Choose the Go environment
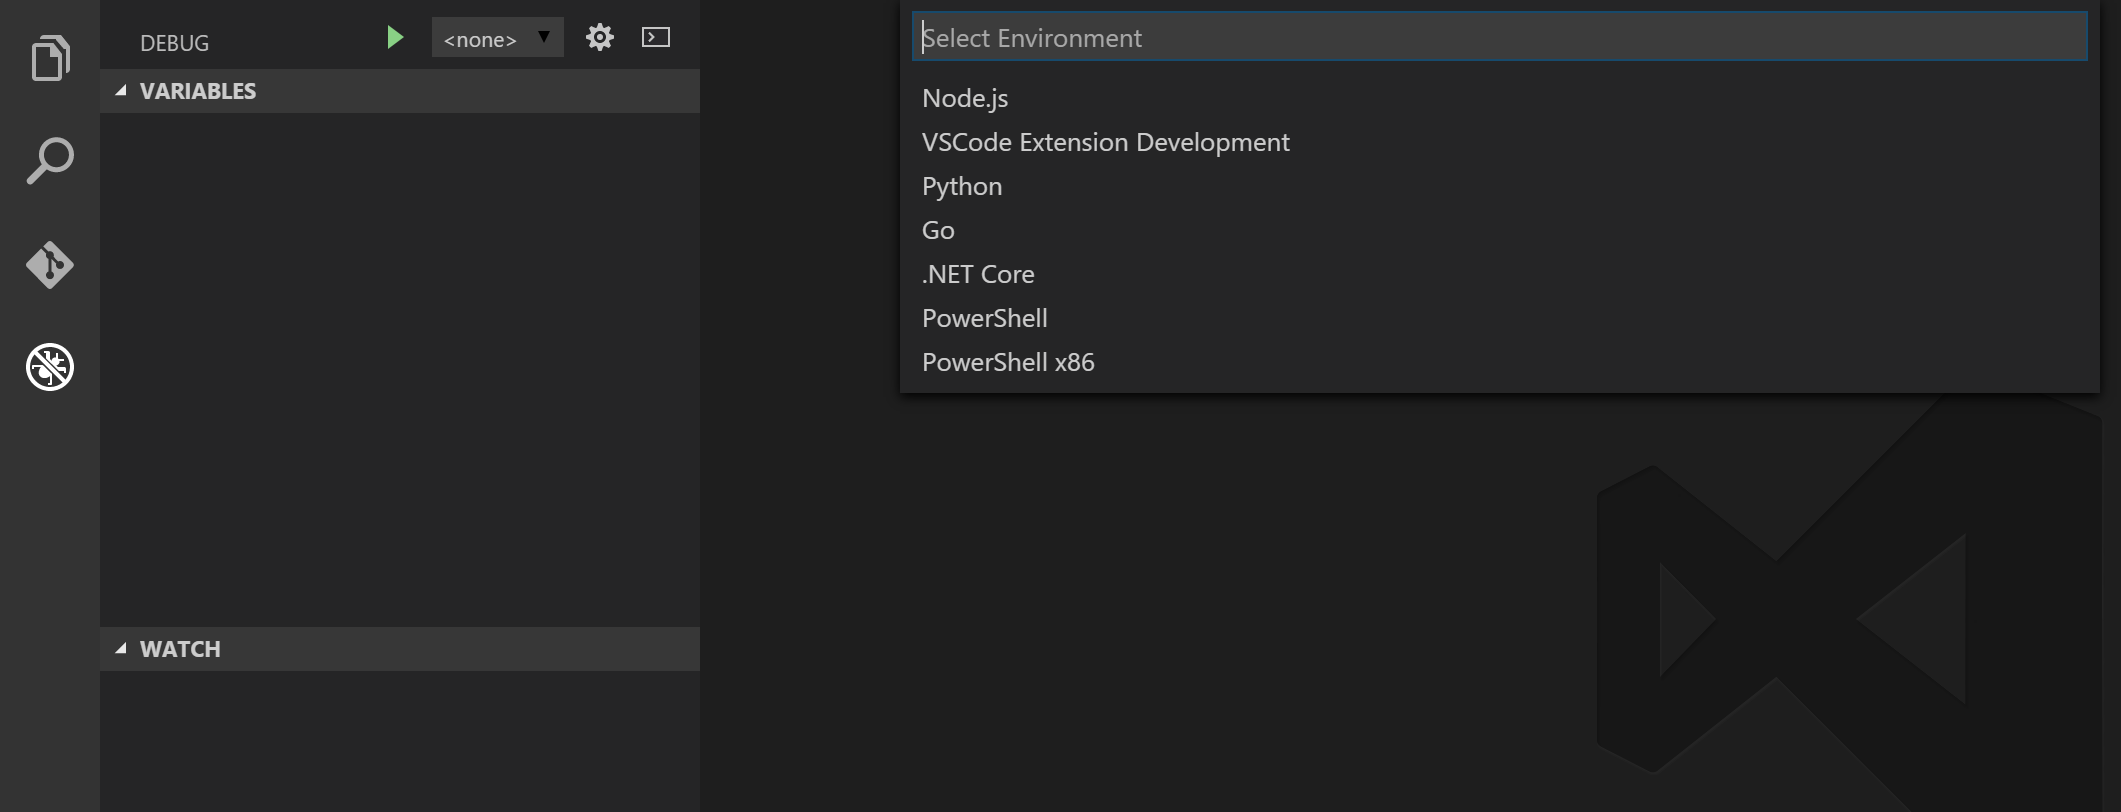2121x812 pixels. 1500,230
